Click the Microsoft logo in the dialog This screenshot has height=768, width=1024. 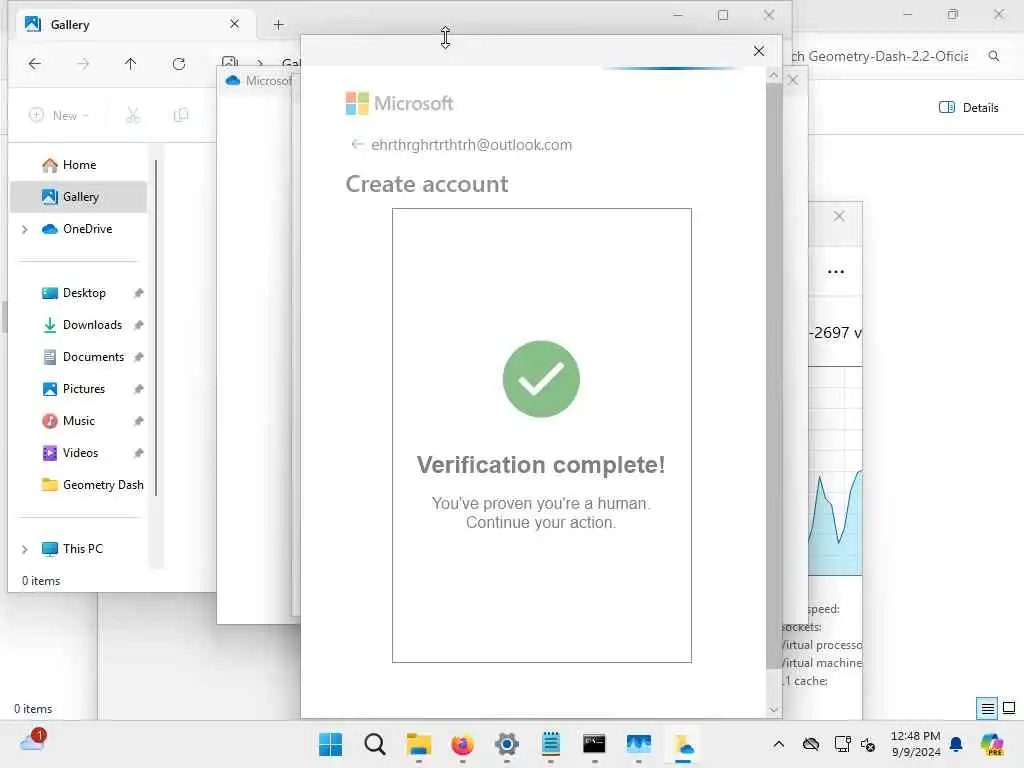point(399,103)
